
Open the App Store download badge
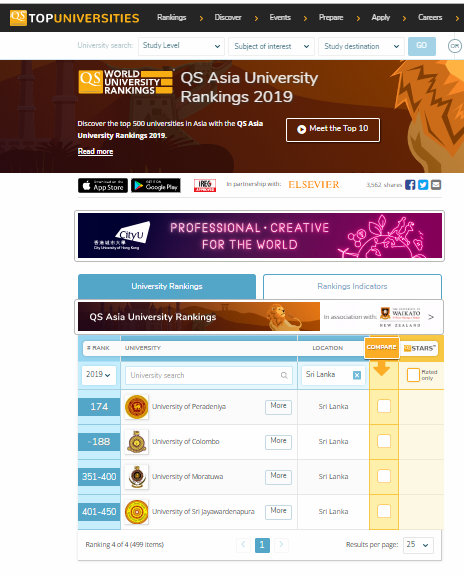click(x=103, y=186)
